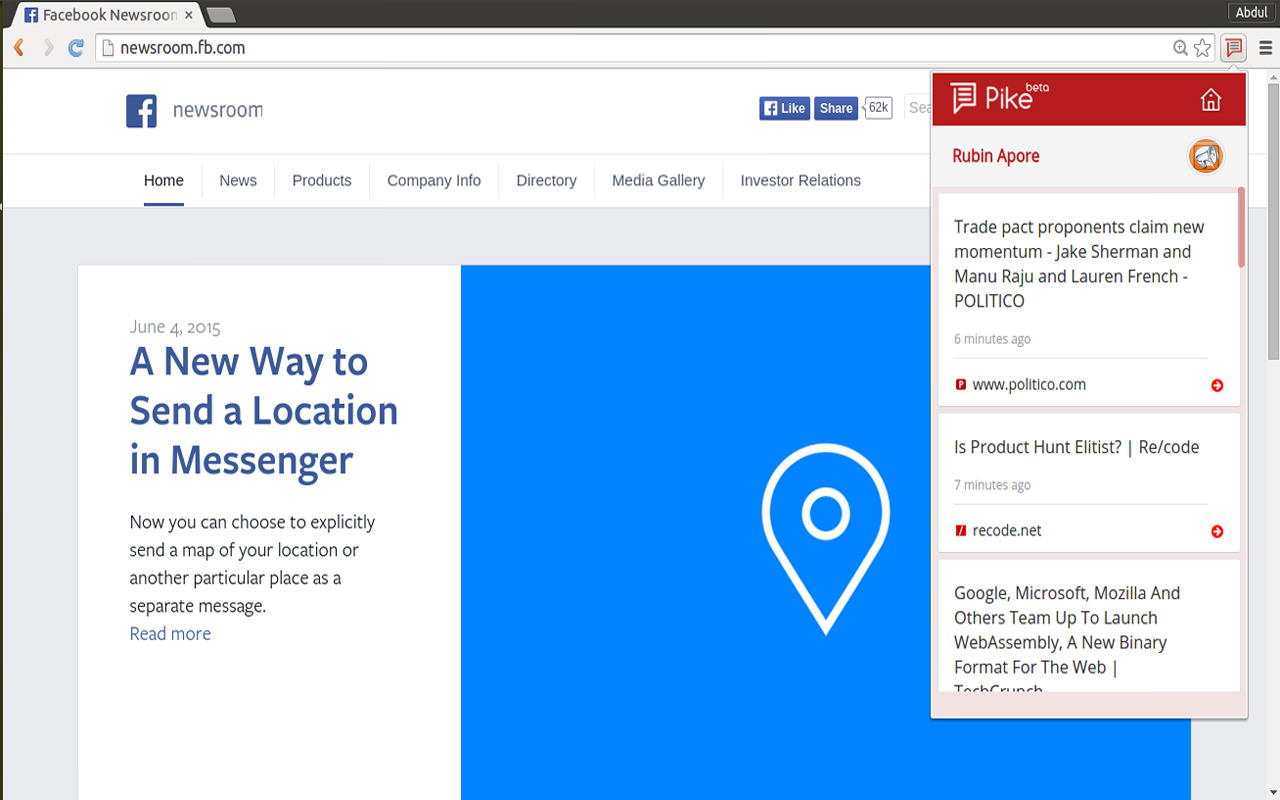Bookmark this page with the star icon

pos(1202,47)
